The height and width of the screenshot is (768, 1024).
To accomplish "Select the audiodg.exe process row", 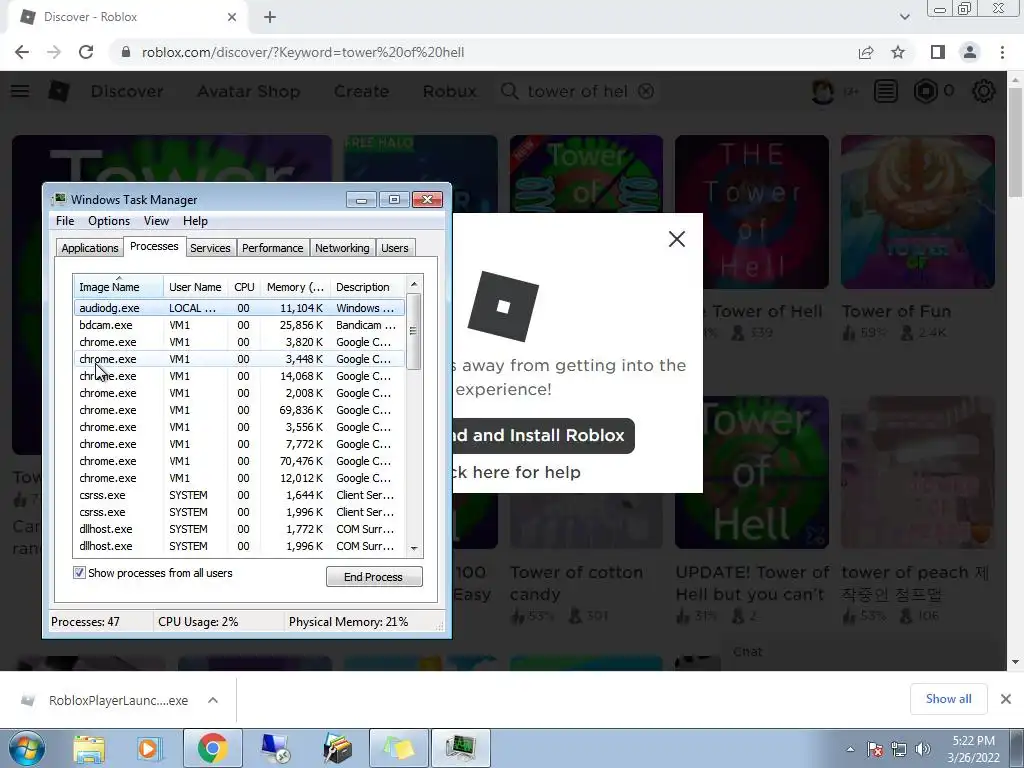I will [x=239, y=308].
